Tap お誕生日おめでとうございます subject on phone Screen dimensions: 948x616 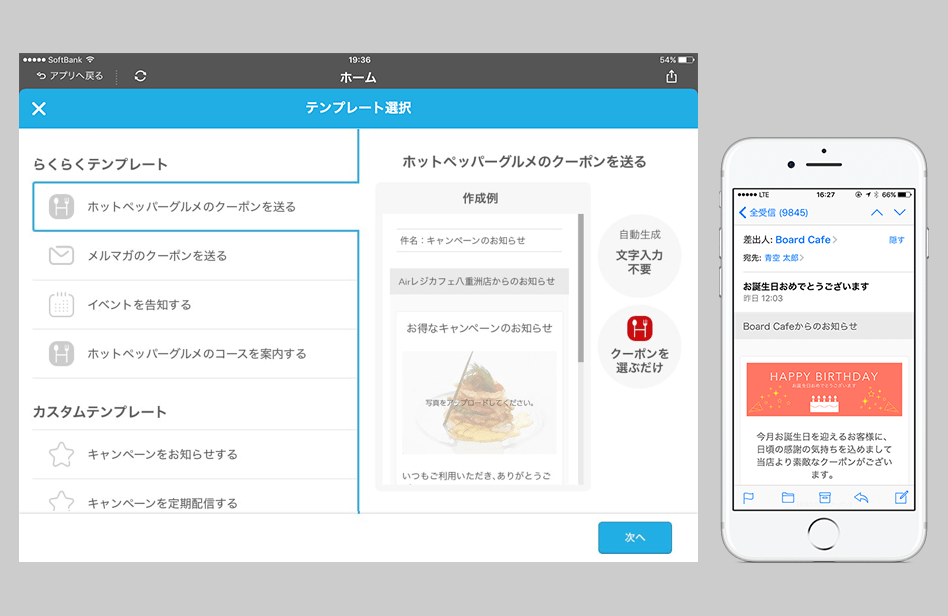(x=806, y=286)
